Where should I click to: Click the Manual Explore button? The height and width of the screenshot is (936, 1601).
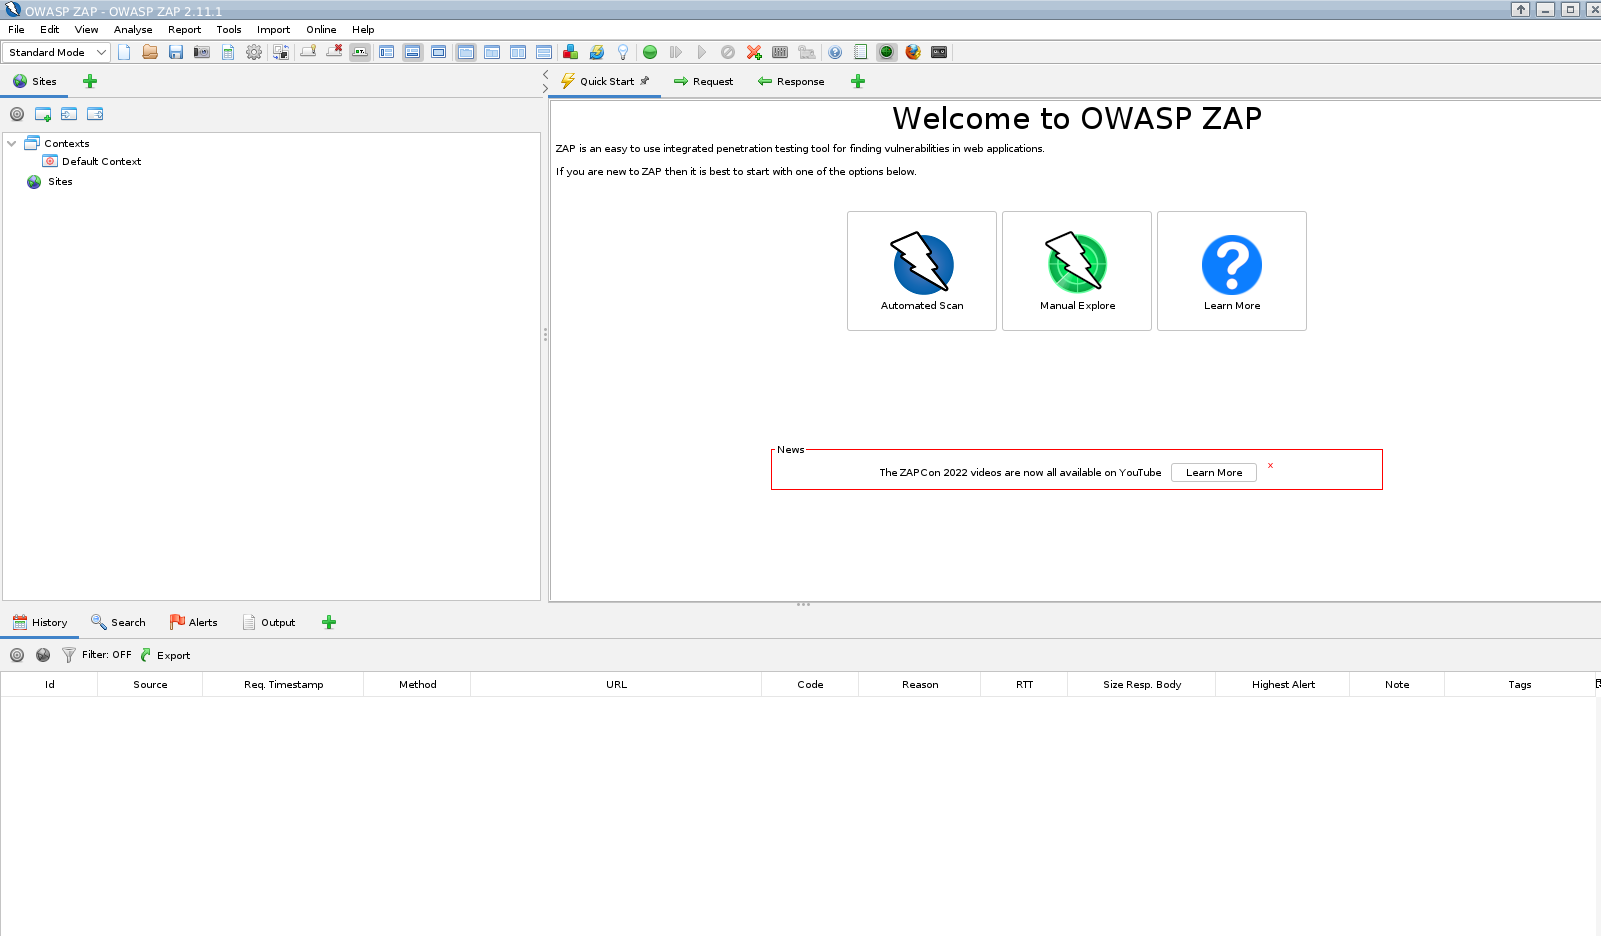click(x=1077, y=271)
